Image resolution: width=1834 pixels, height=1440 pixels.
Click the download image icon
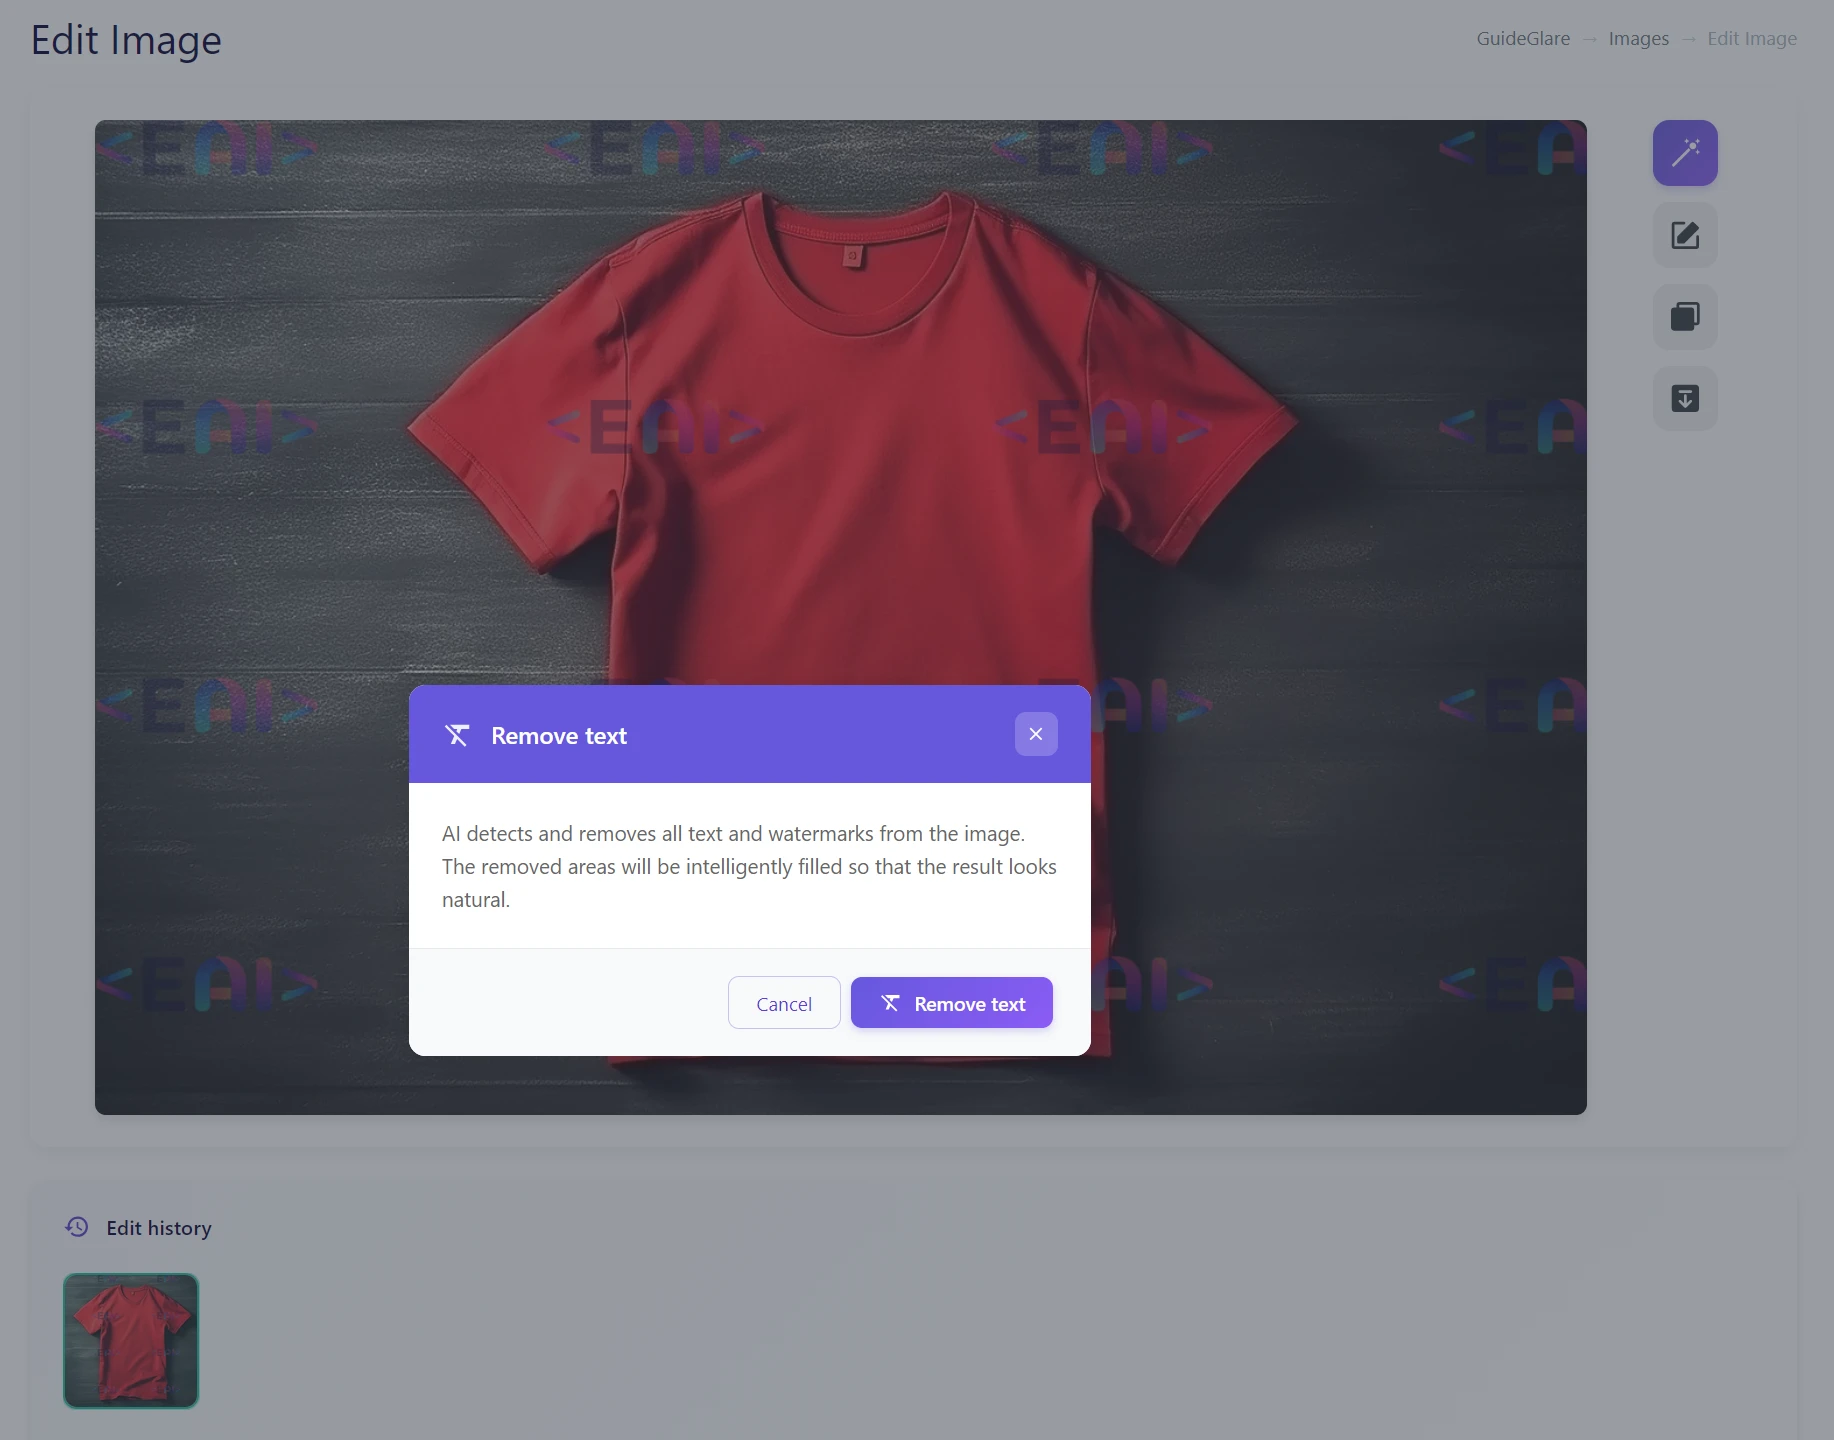tap(1684, 398)
